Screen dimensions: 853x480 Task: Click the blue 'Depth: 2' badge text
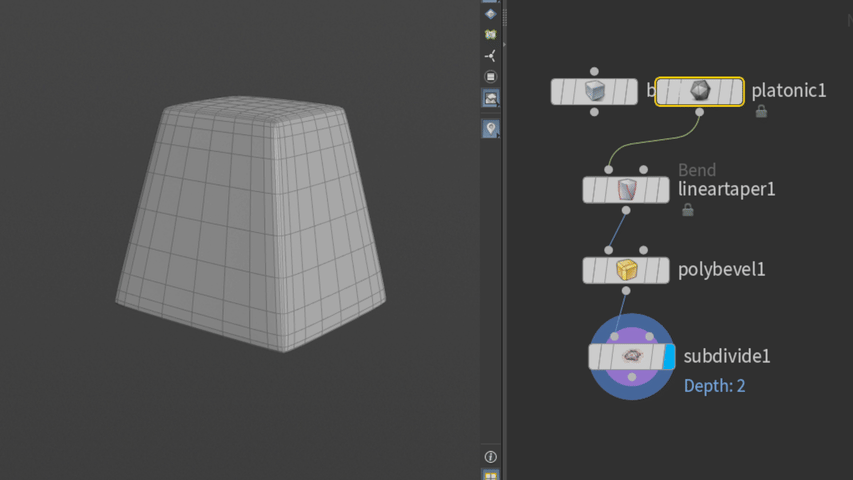[x=714, y=386]
